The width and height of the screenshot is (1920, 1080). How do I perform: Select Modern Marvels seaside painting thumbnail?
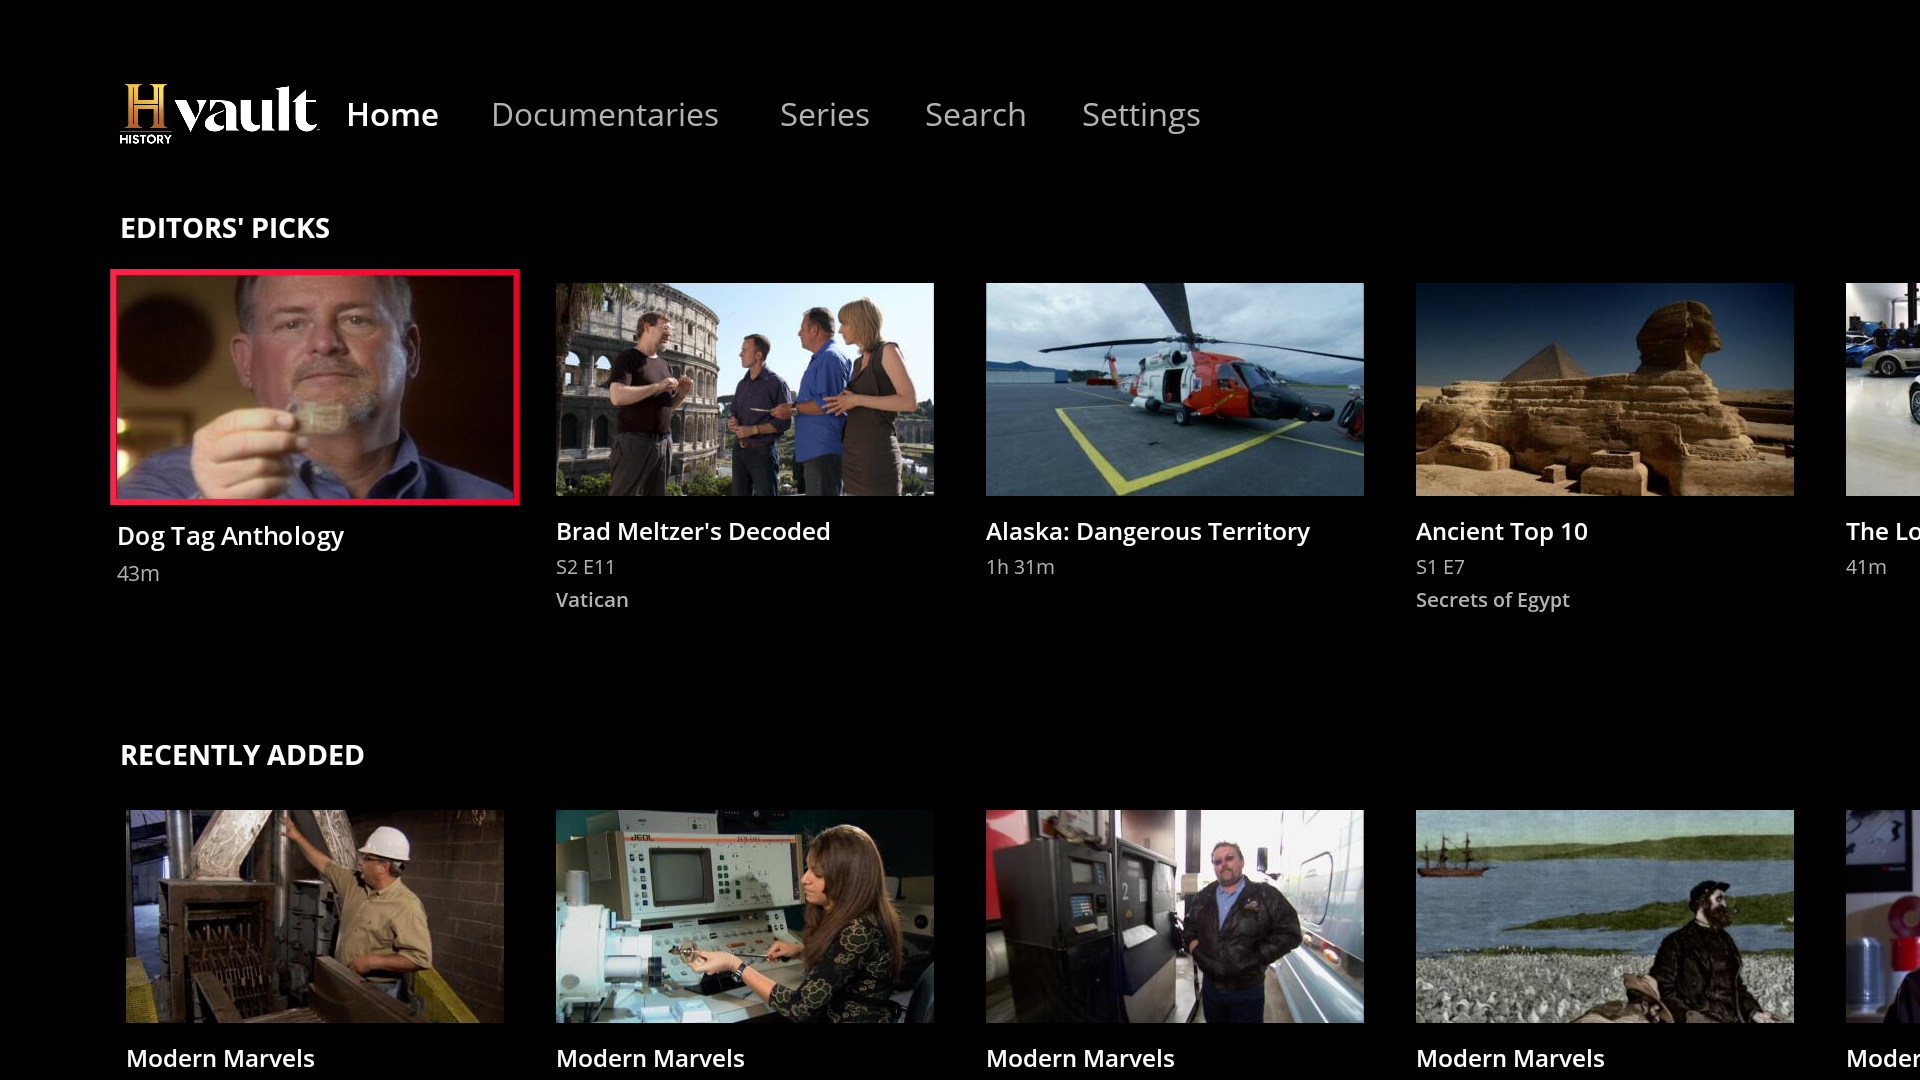click(1604, 916)
